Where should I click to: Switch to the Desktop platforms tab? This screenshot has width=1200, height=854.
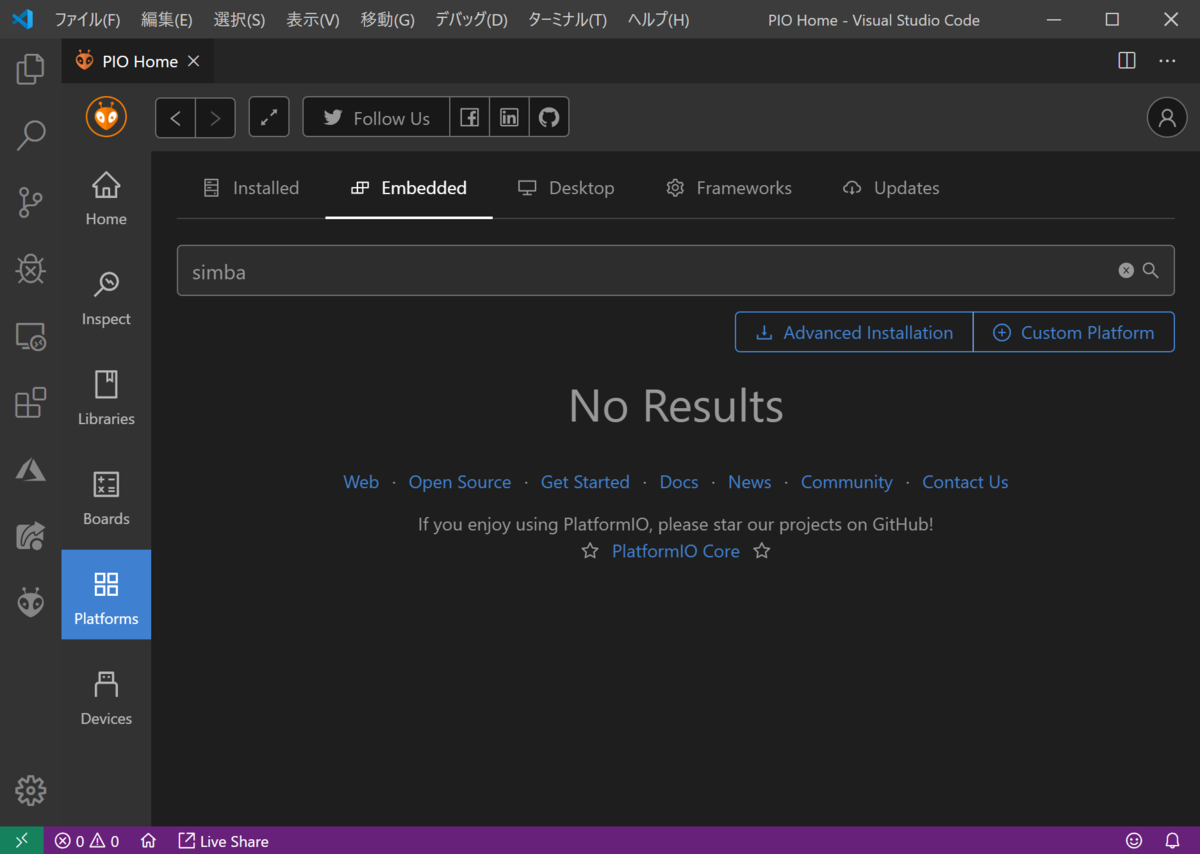click(566, 188)
